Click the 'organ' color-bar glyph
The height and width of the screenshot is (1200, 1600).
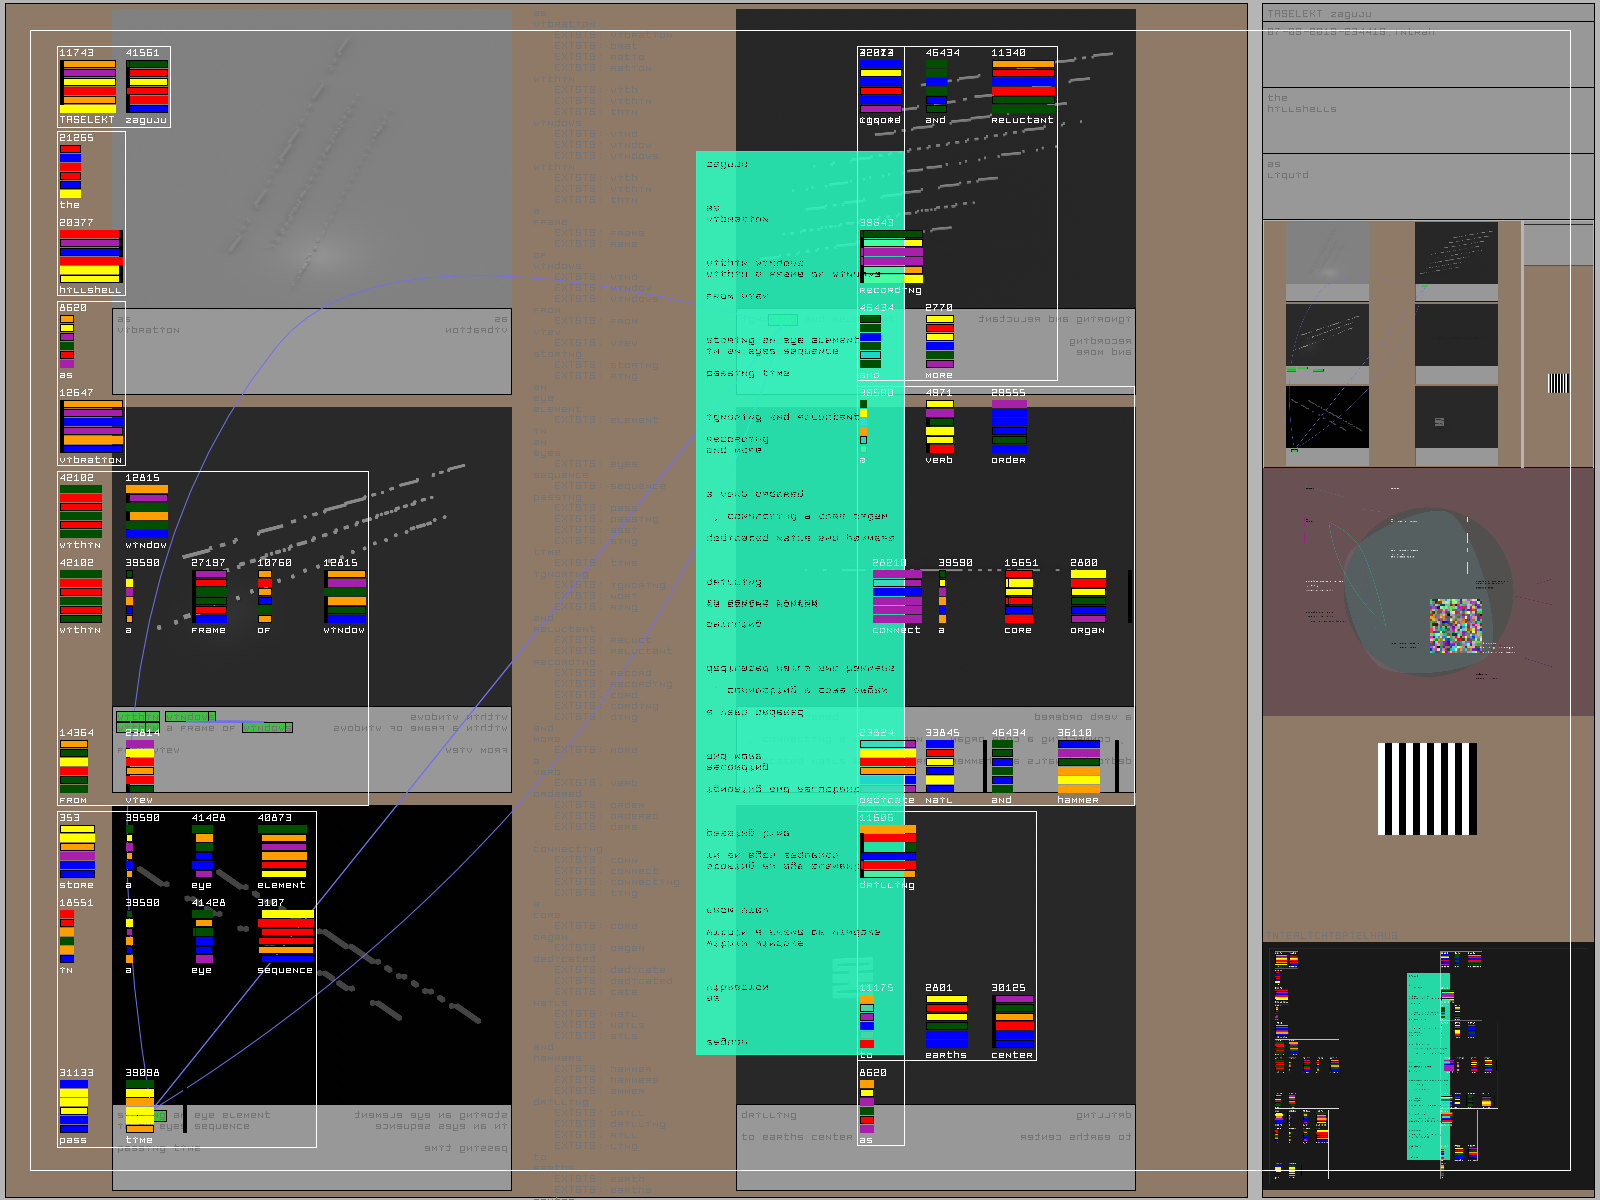click(x=1088, y=597)
